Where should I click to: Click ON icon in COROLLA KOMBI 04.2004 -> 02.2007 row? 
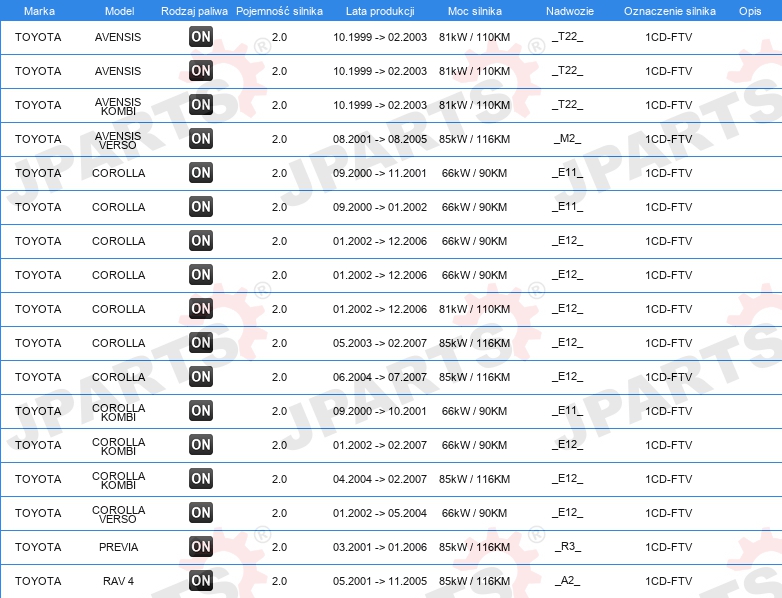coord(201,479)
